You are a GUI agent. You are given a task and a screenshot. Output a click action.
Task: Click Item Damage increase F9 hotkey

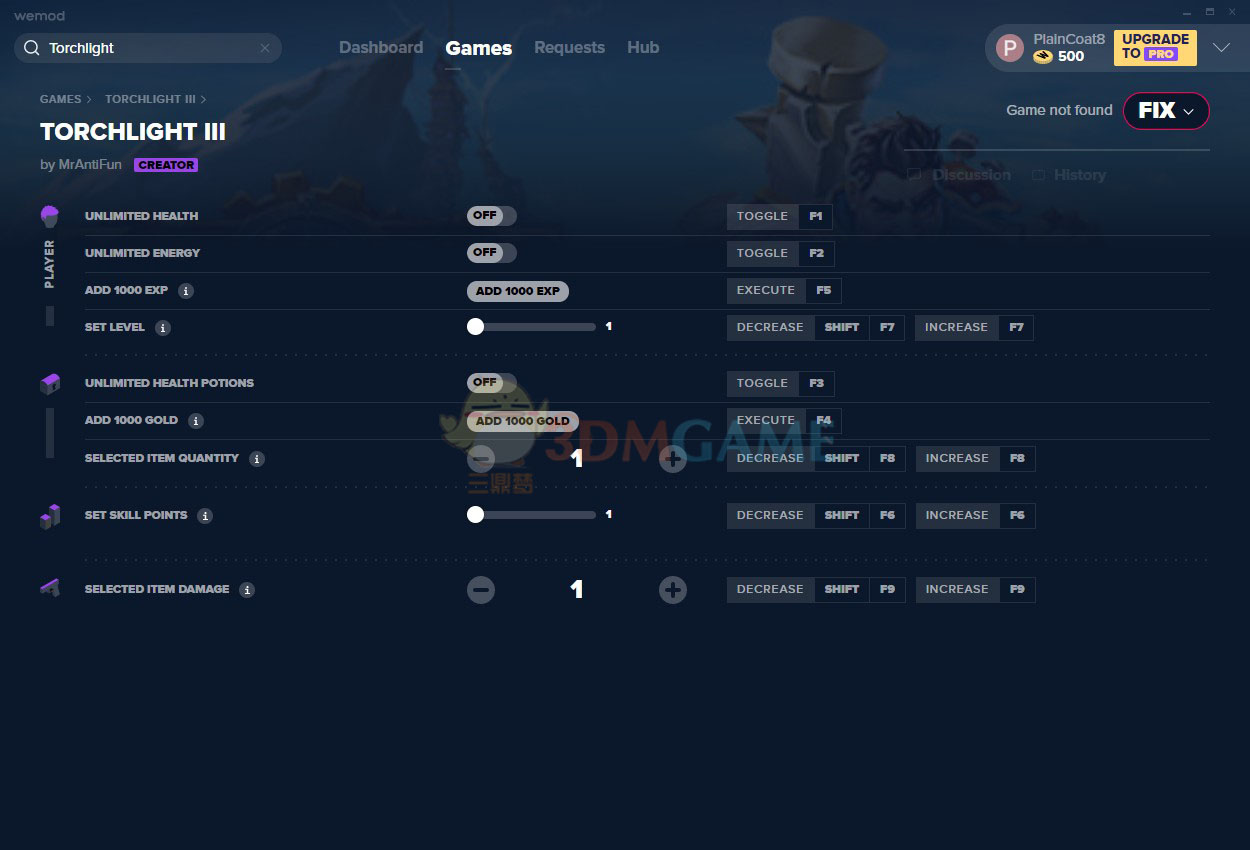click(1017, 589)
